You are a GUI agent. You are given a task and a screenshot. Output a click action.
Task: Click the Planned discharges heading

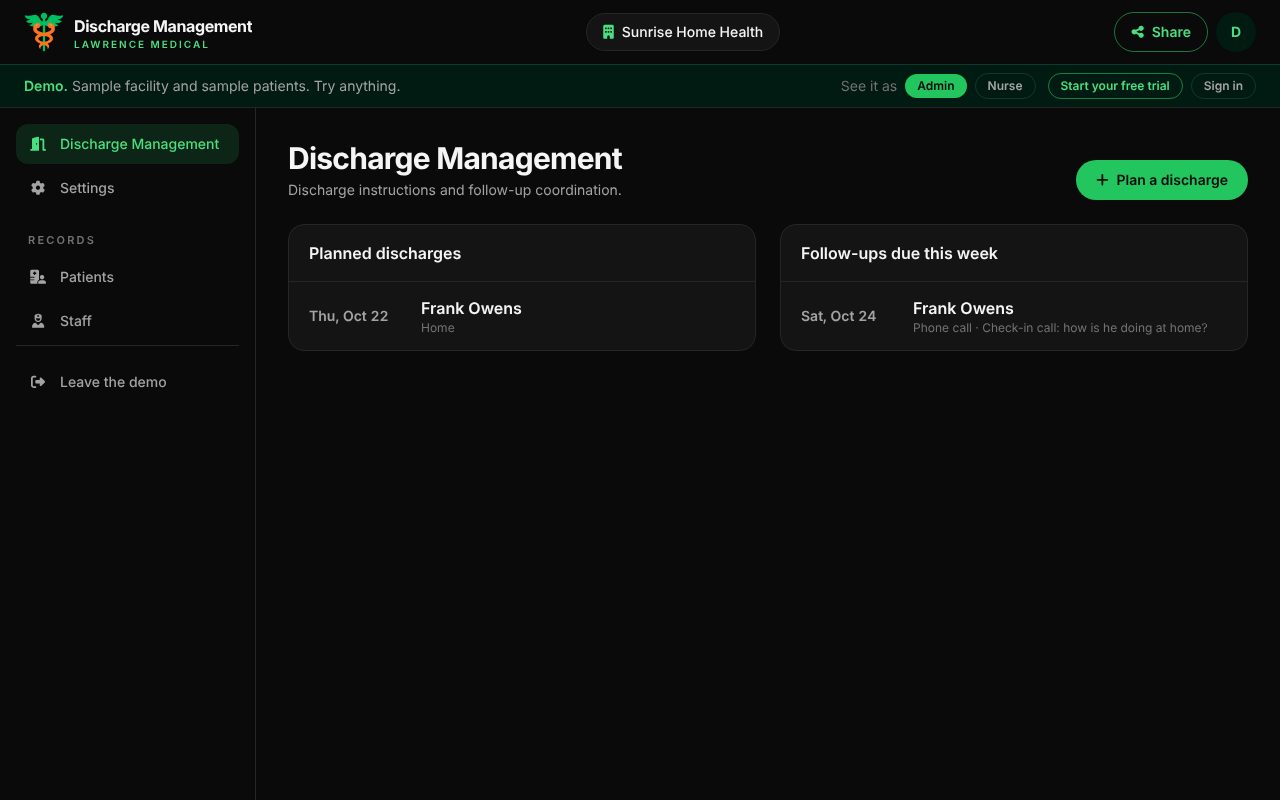385,254
